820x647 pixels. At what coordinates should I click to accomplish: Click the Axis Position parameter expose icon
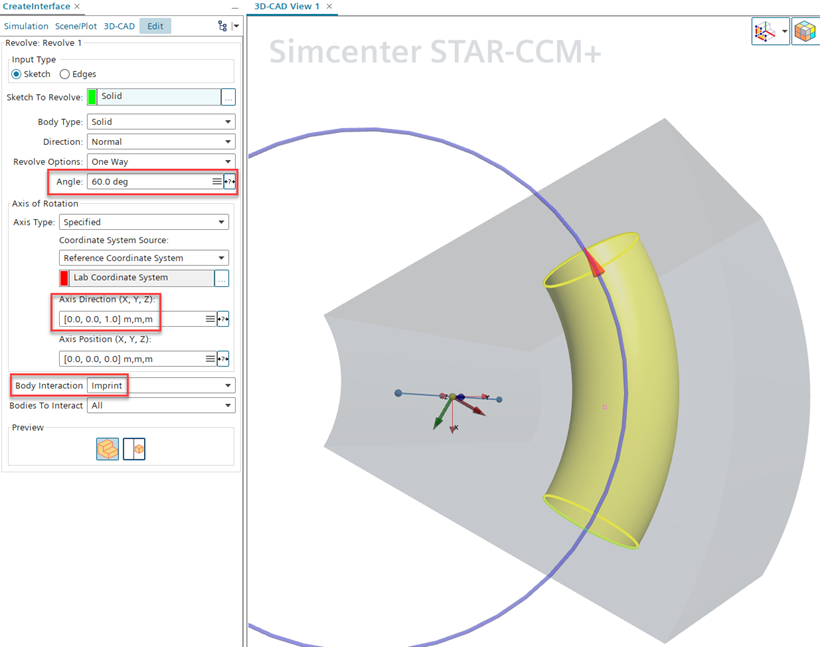tap(223, 359)
